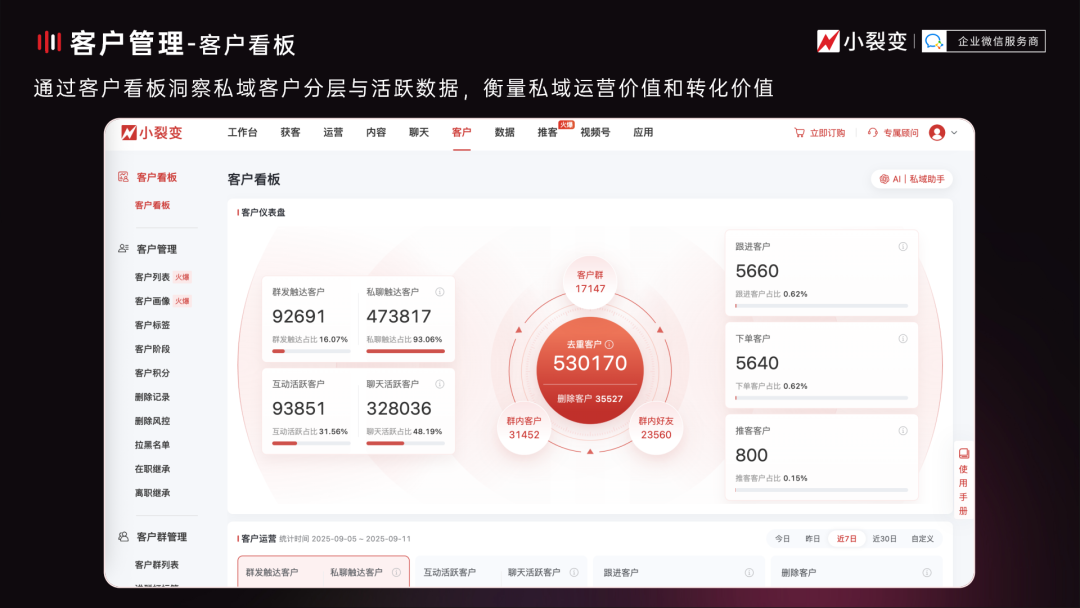Open 自定义 custom date range option
The height and width of the screenshot is (608, 1080).
922,537
